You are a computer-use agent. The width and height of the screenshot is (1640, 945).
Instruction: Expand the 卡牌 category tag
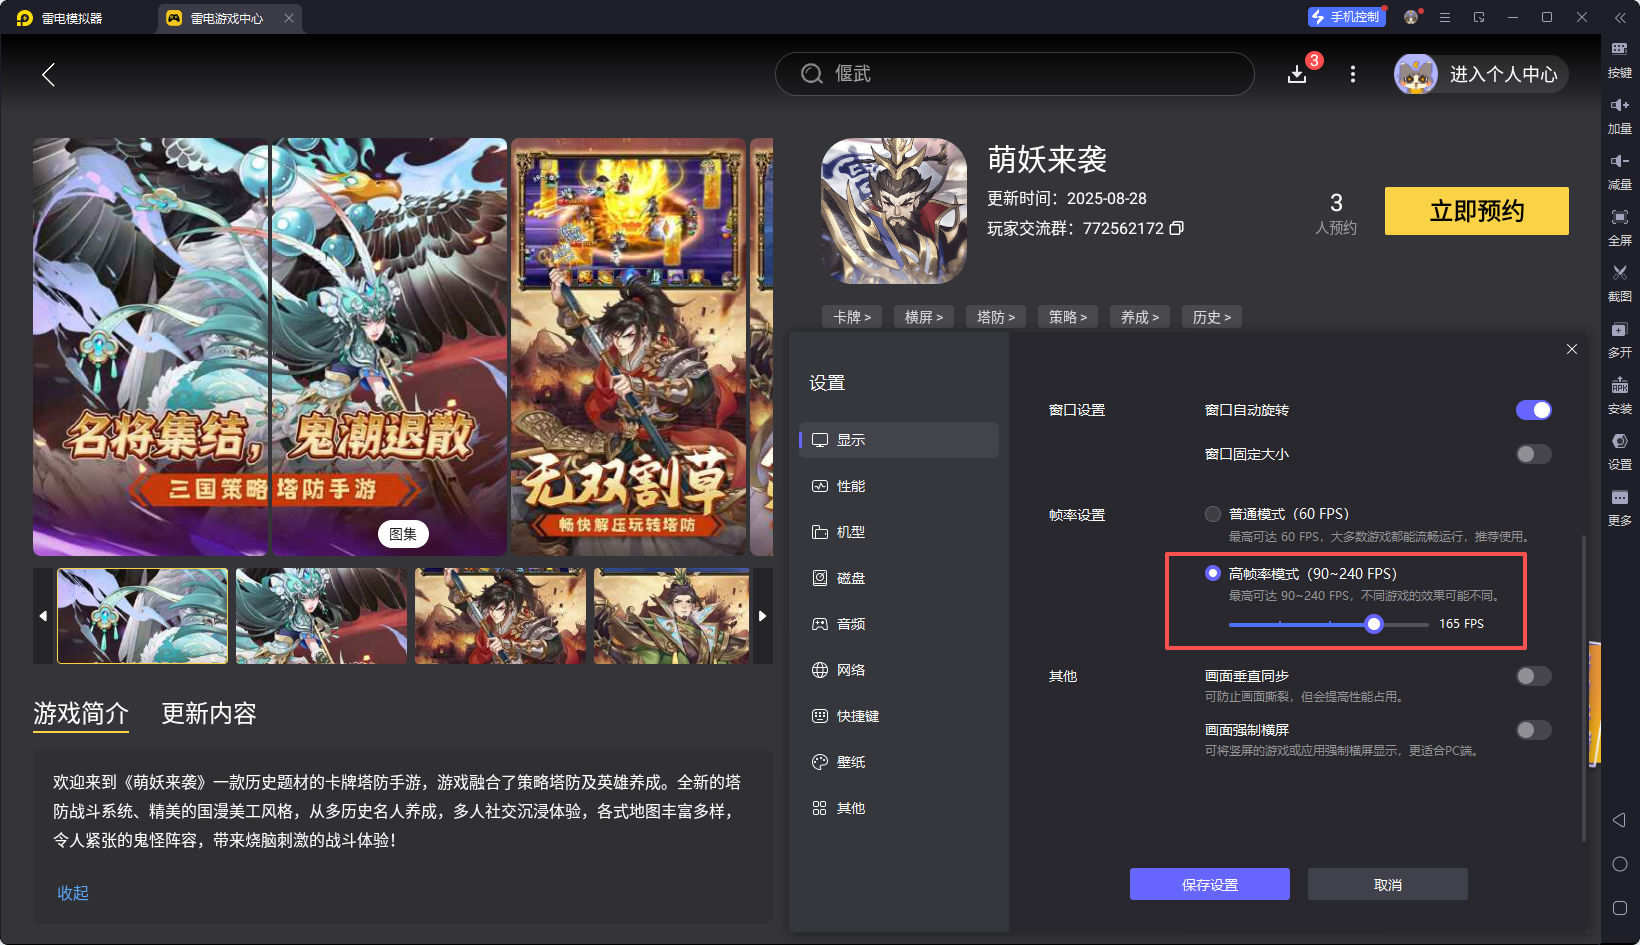[852, 317]
